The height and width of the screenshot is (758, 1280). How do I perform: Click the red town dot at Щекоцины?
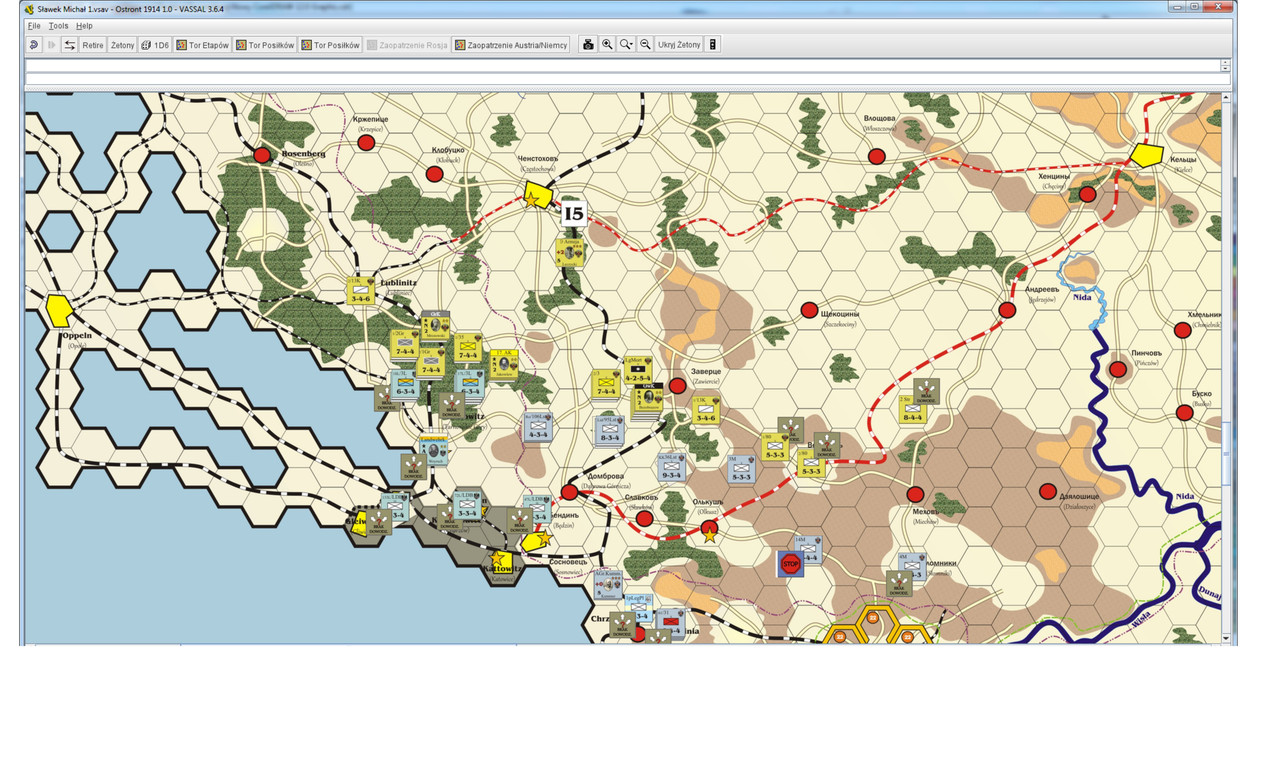coord(810,310)
